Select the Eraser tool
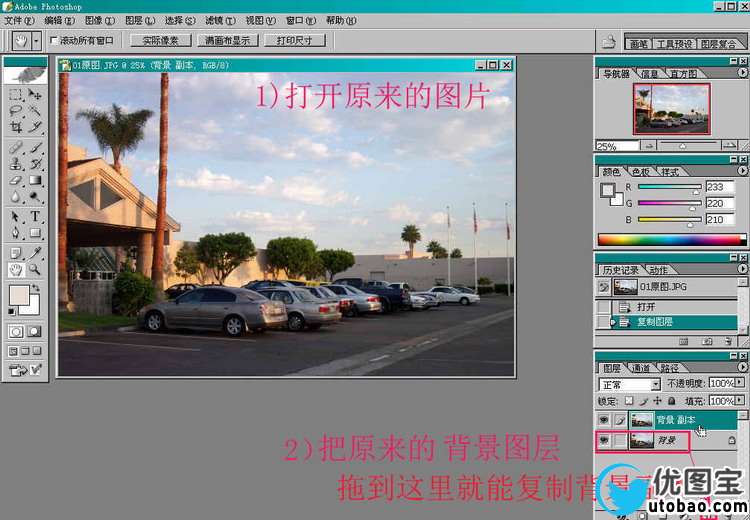Screen dimensions: 750x520 (16, 180)
